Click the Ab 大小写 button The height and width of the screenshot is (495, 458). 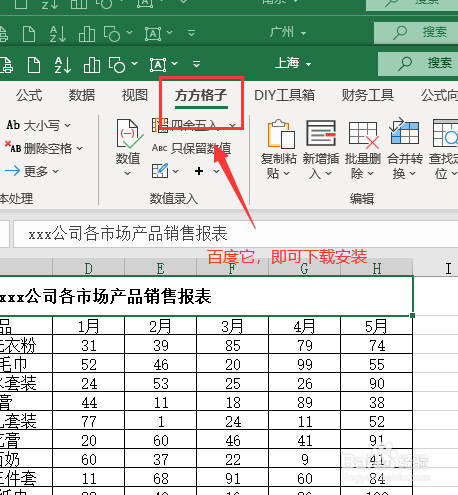38,125
